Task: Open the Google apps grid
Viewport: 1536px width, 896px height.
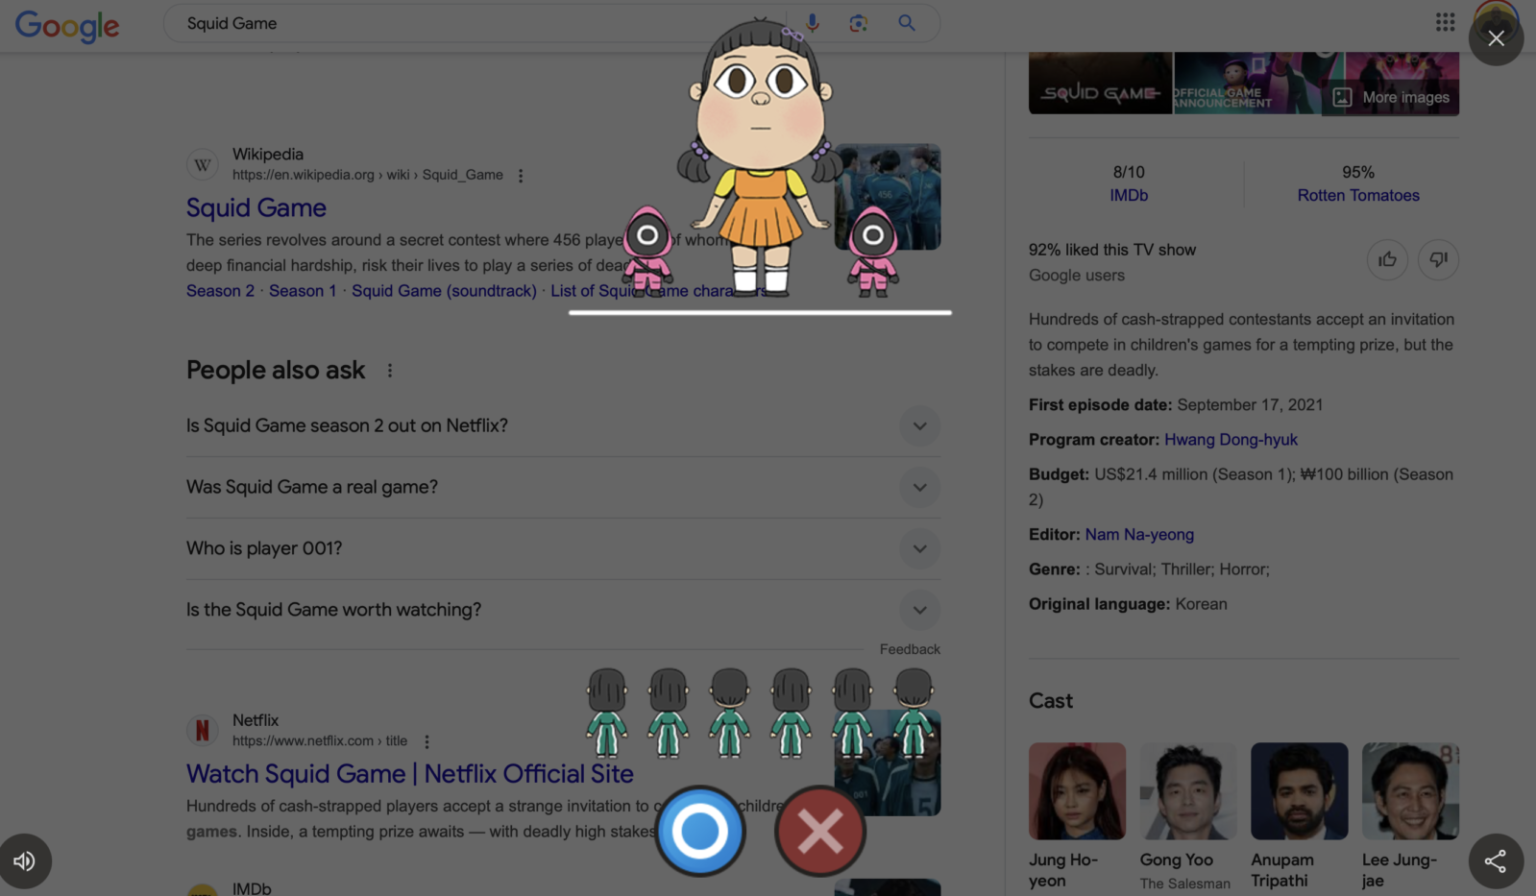Action: [1445, 22]
